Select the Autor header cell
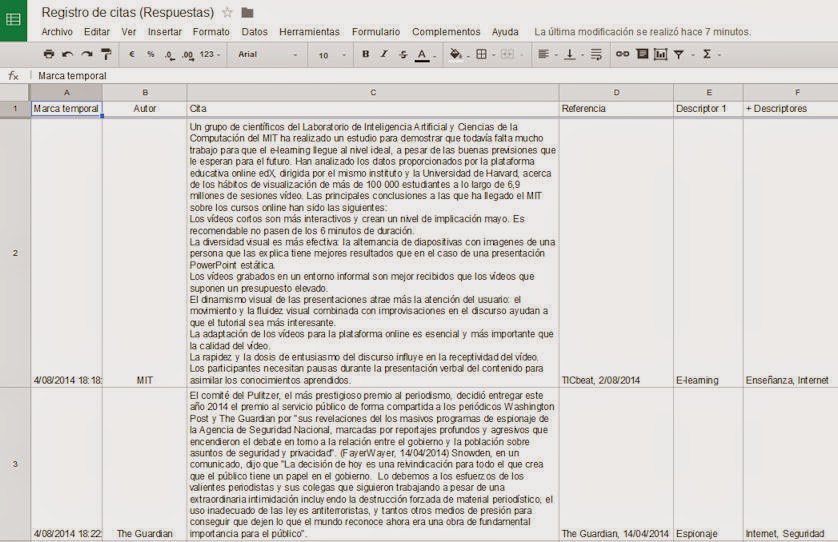 [x=145, y=109]
